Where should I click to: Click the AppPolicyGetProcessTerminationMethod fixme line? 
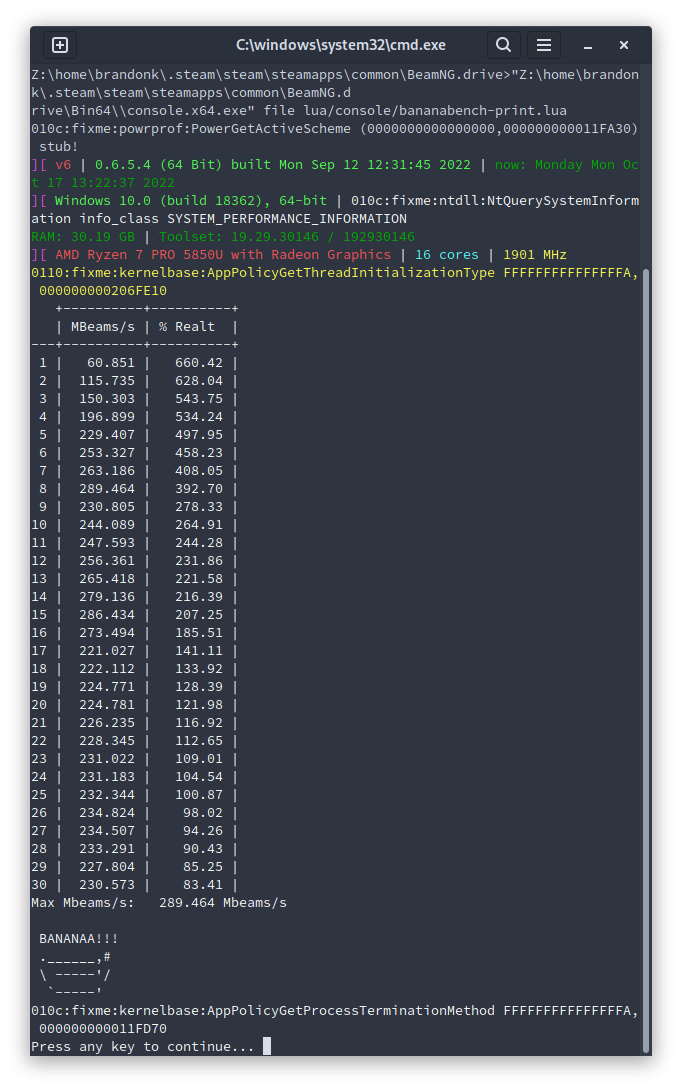click(x=335, y=1020)
